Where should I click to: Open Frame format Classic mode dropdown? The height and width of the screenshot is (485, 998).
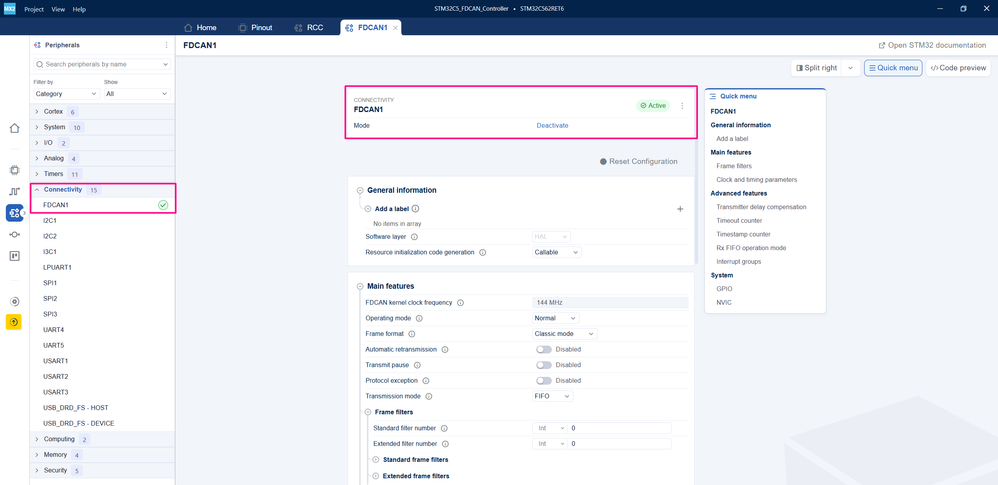coord(565,334)
